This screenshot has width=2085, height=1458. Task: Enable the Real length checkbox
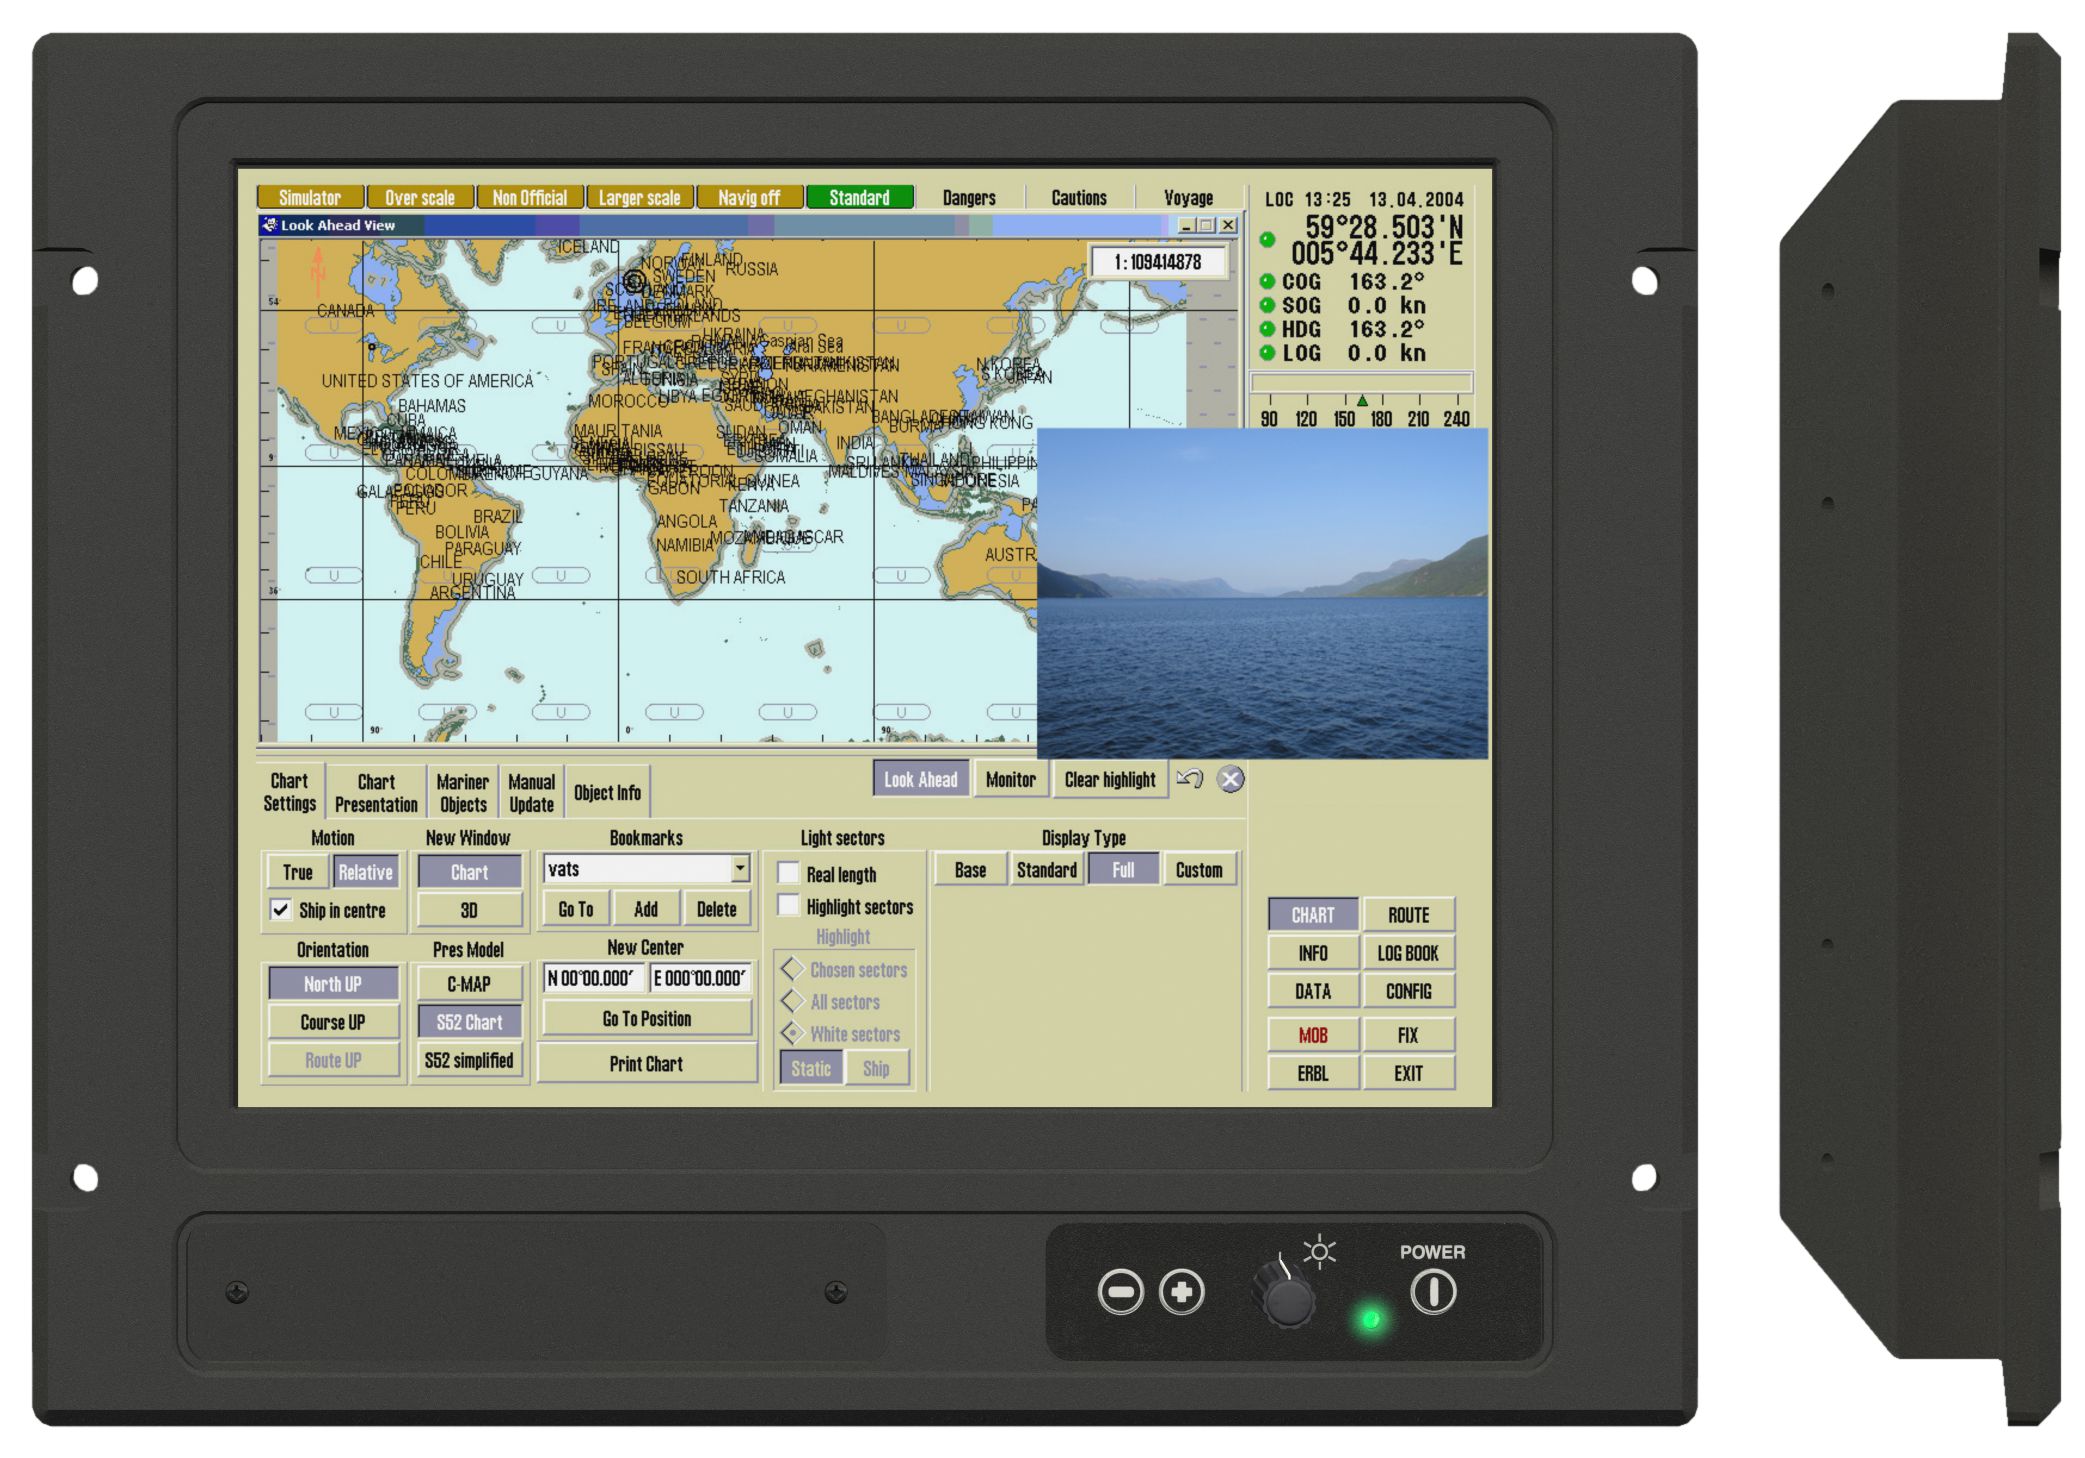tap(789, 874)
